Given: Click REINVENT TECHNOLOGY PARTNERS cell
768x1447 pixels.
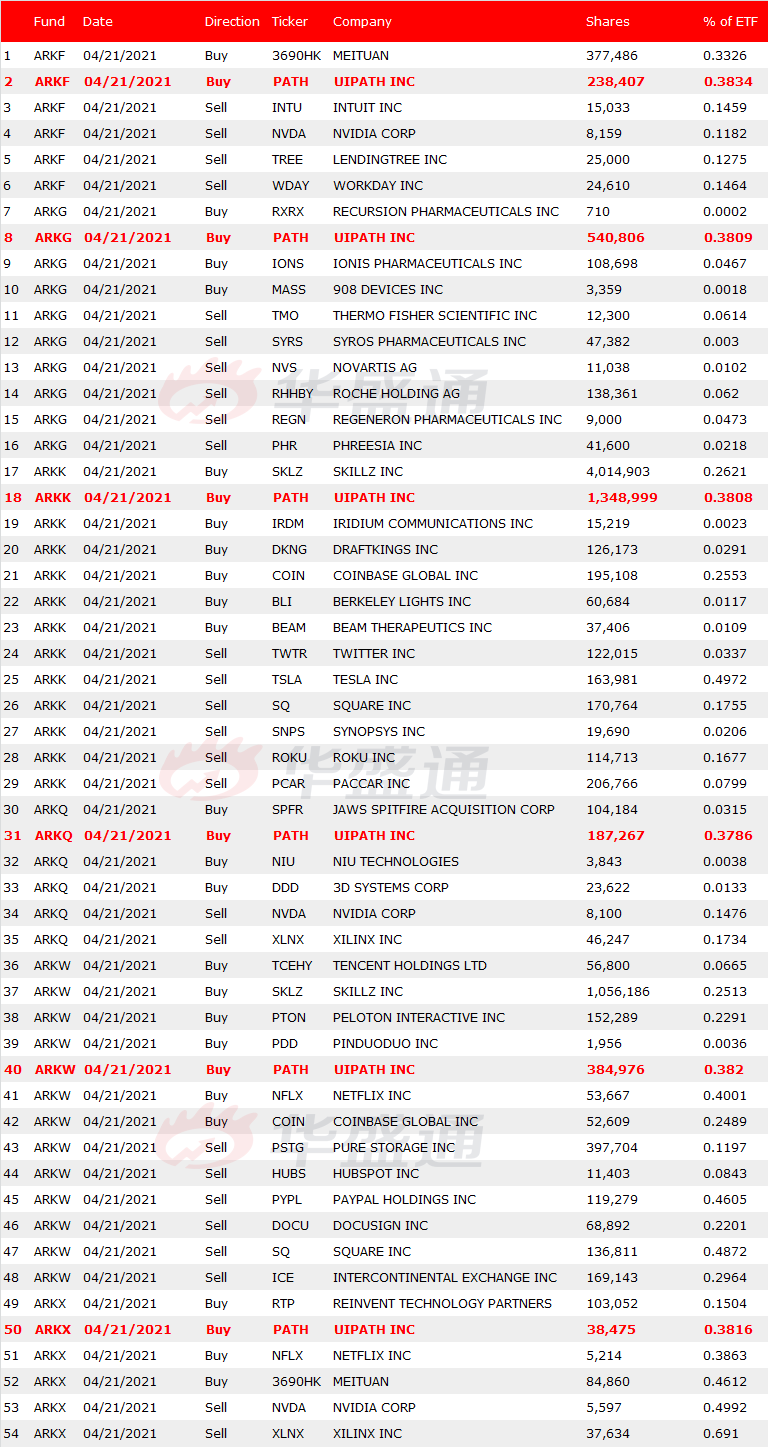Looking at the screenshot, I should click(x=443, y=1303).
